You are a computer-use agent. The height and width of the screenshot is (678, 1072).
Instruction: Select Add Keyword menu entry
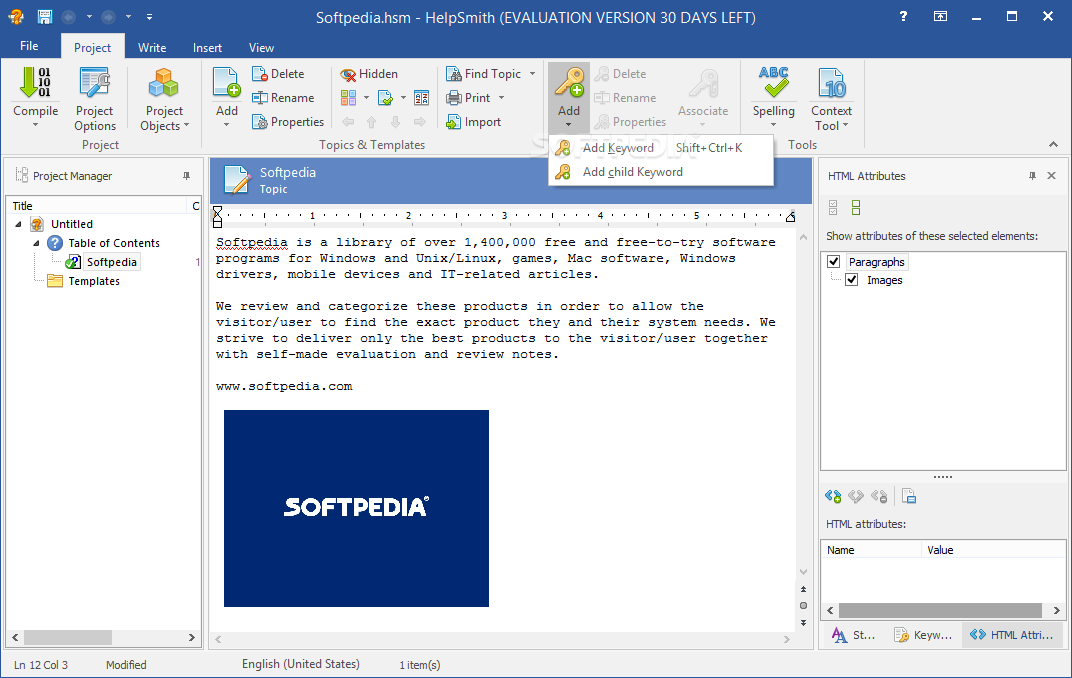(x=660, y=148)
